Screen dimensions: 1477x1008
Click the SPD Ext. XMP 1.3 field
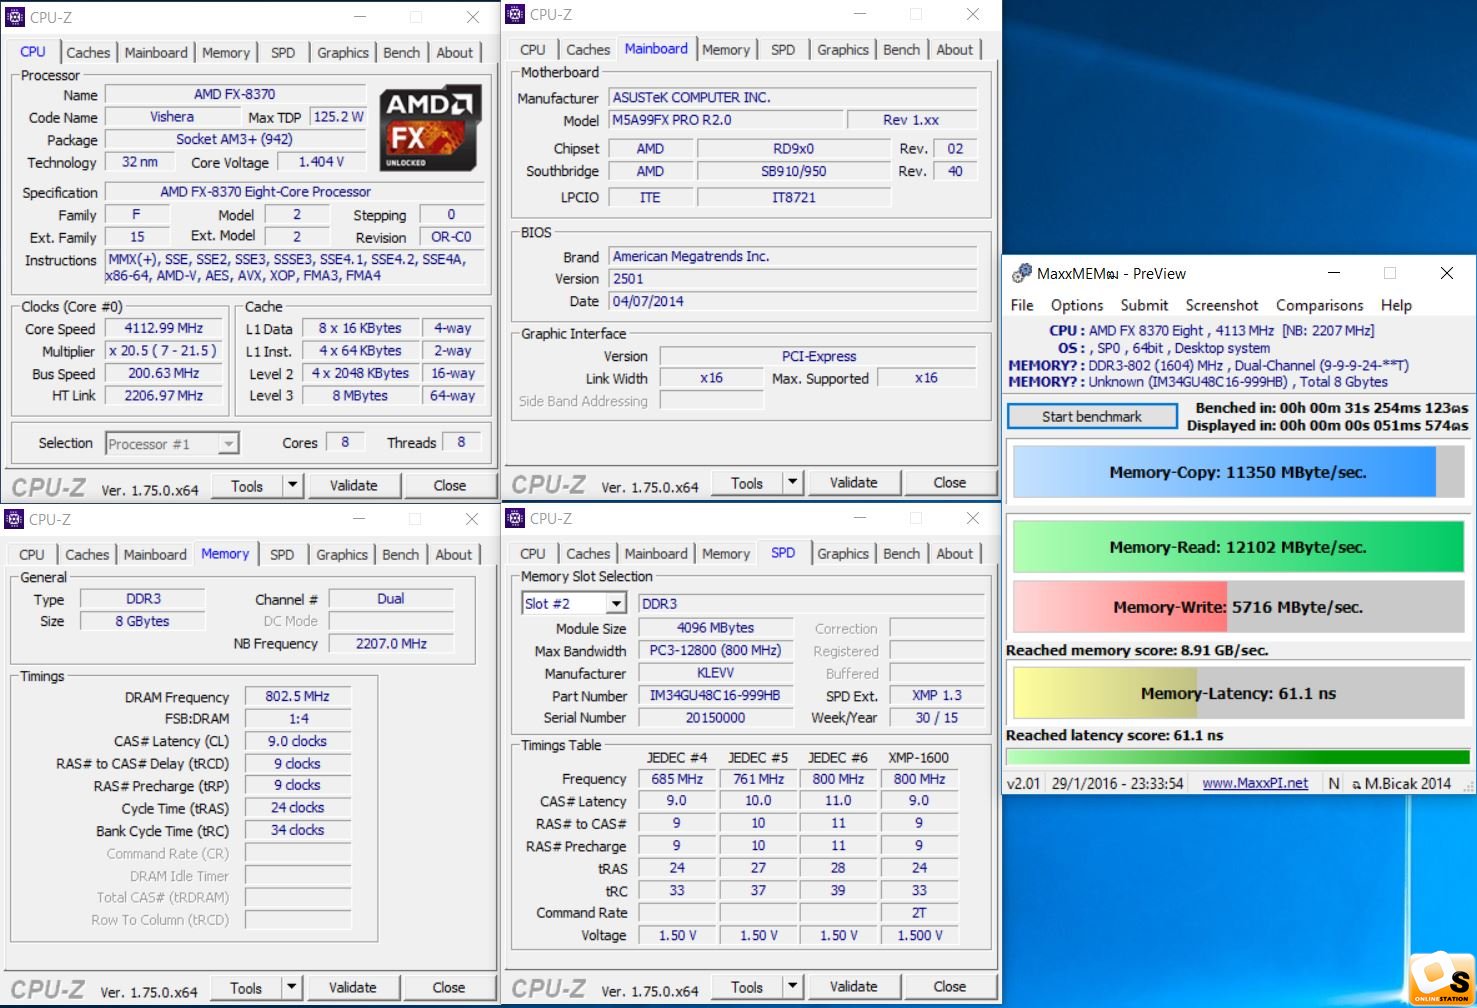coord(937,695)
